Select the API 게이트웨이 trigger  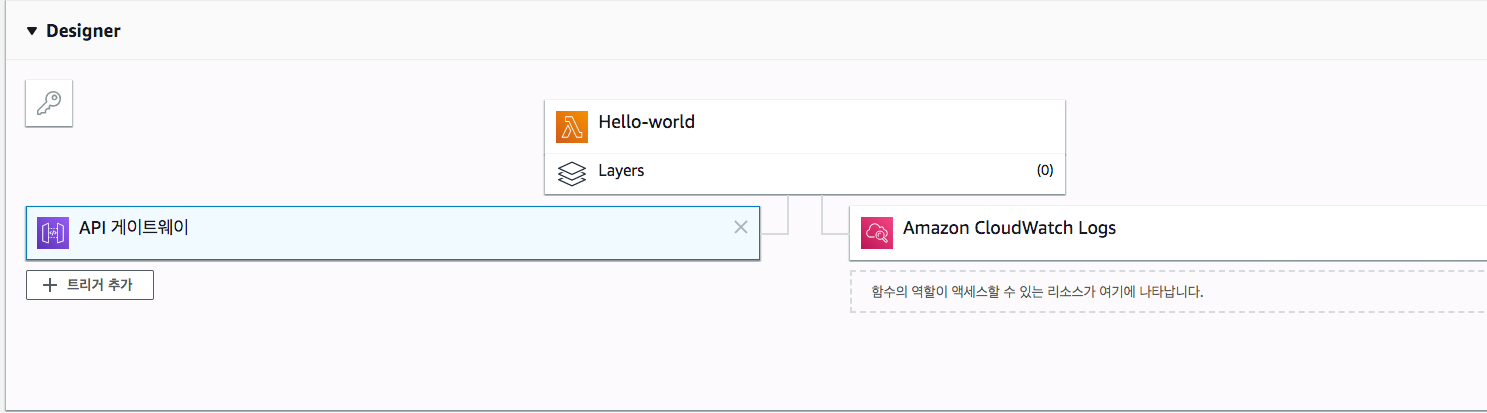392,233
